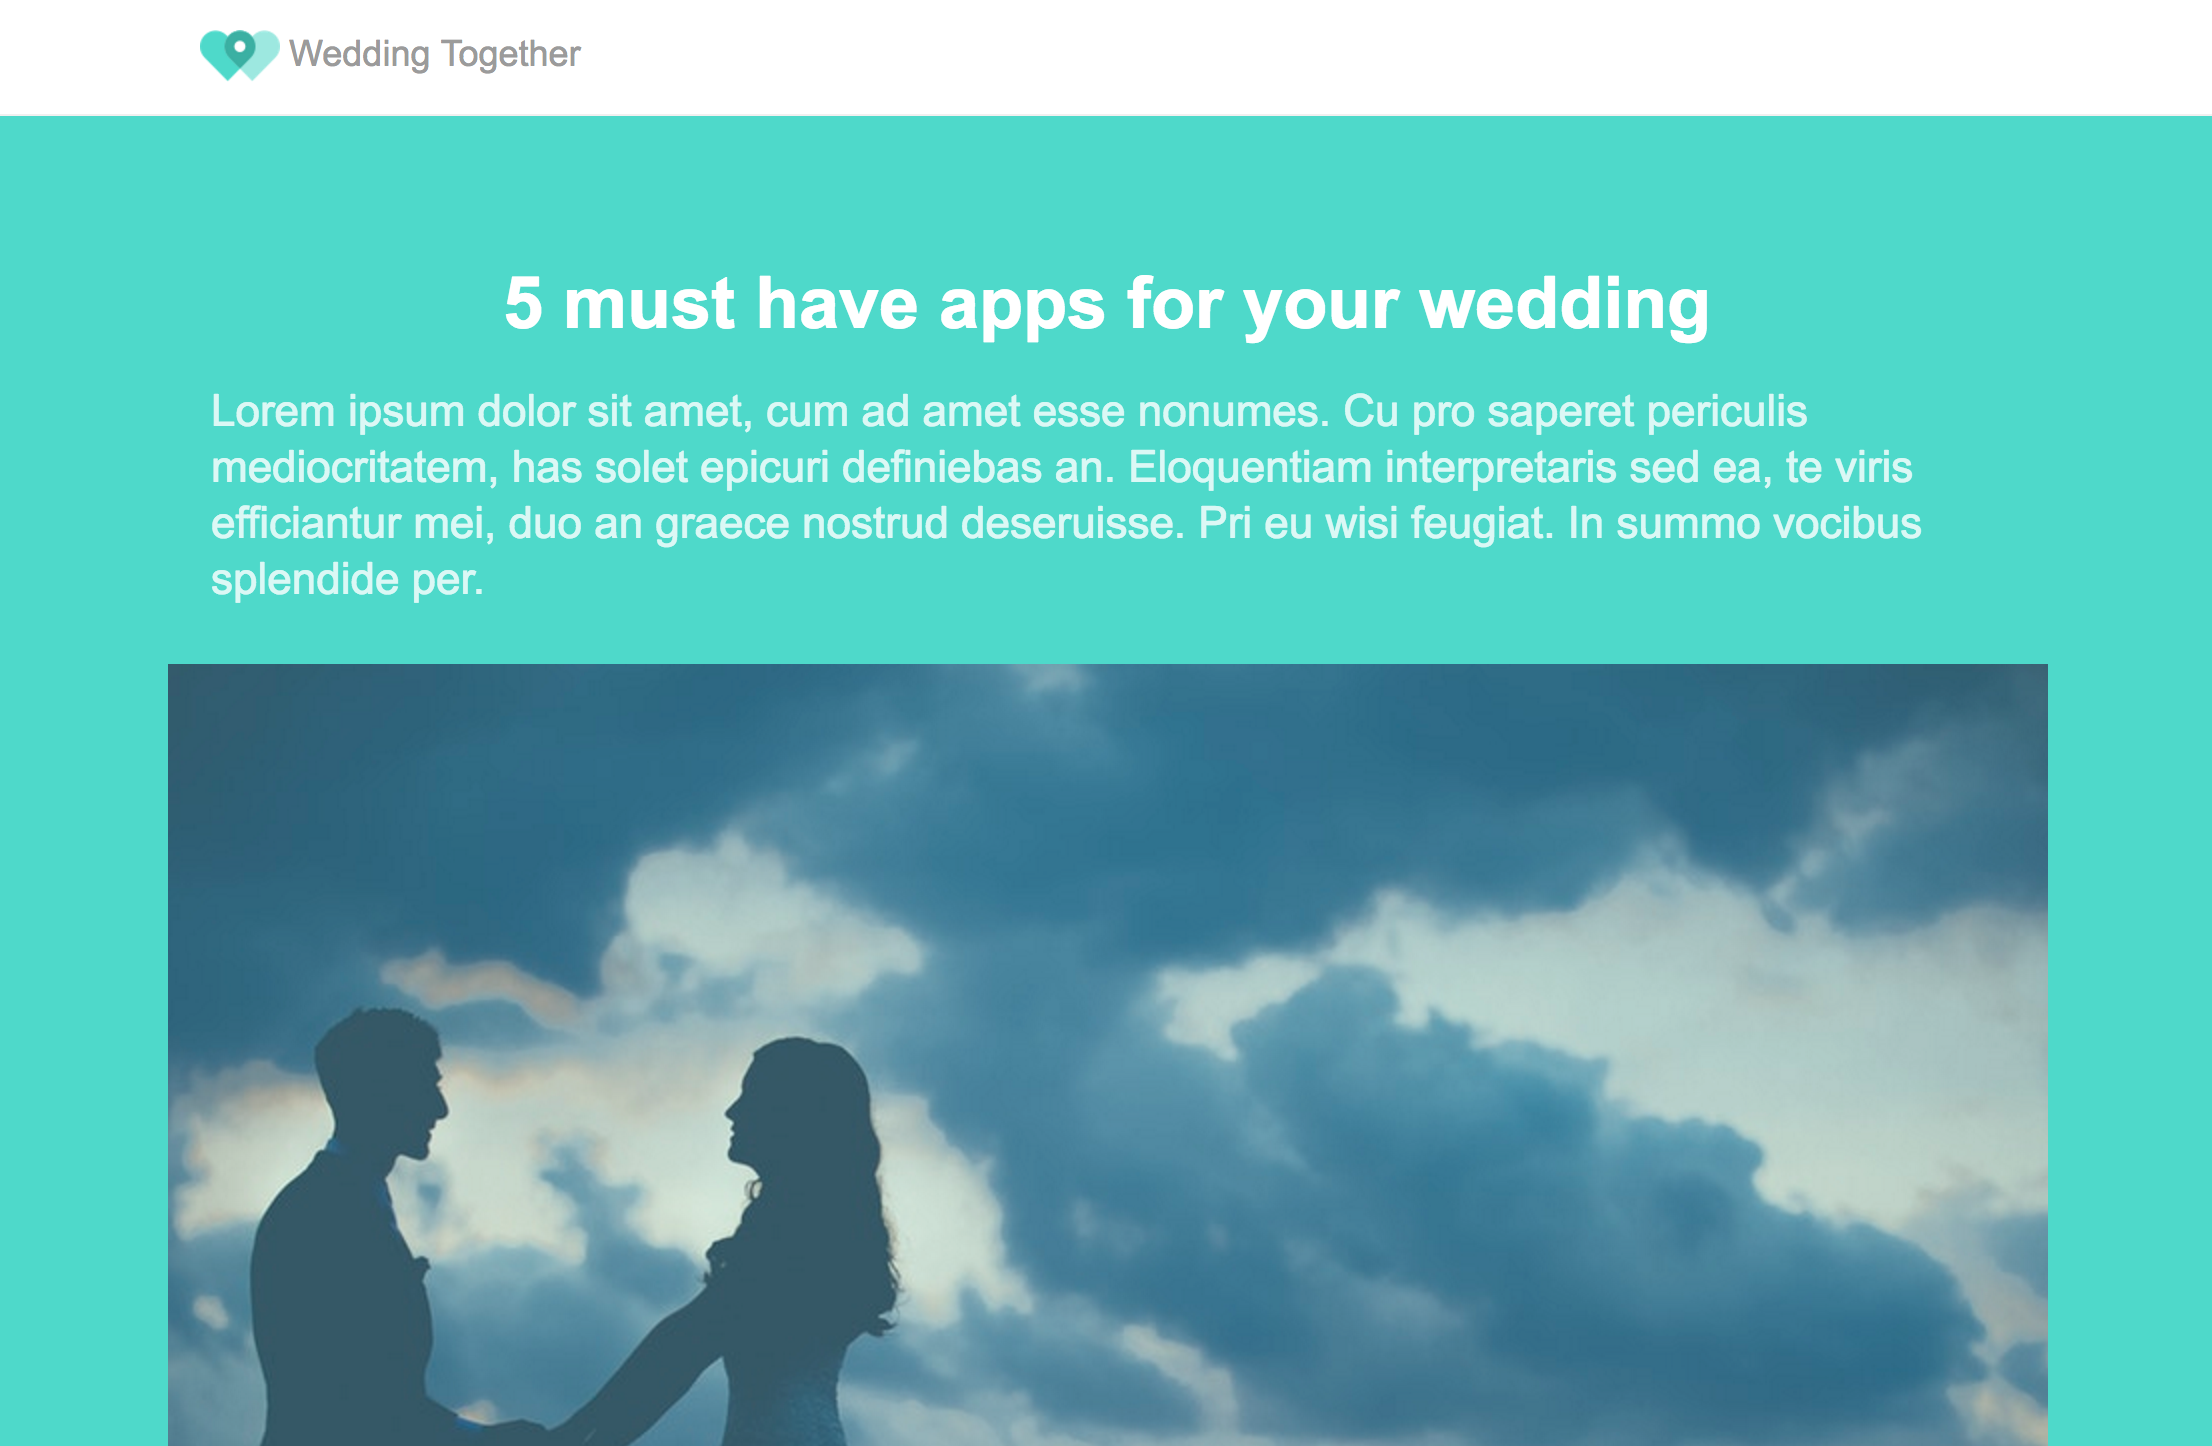Click the teal margin right of the photo

[x=2130, y=1050]
